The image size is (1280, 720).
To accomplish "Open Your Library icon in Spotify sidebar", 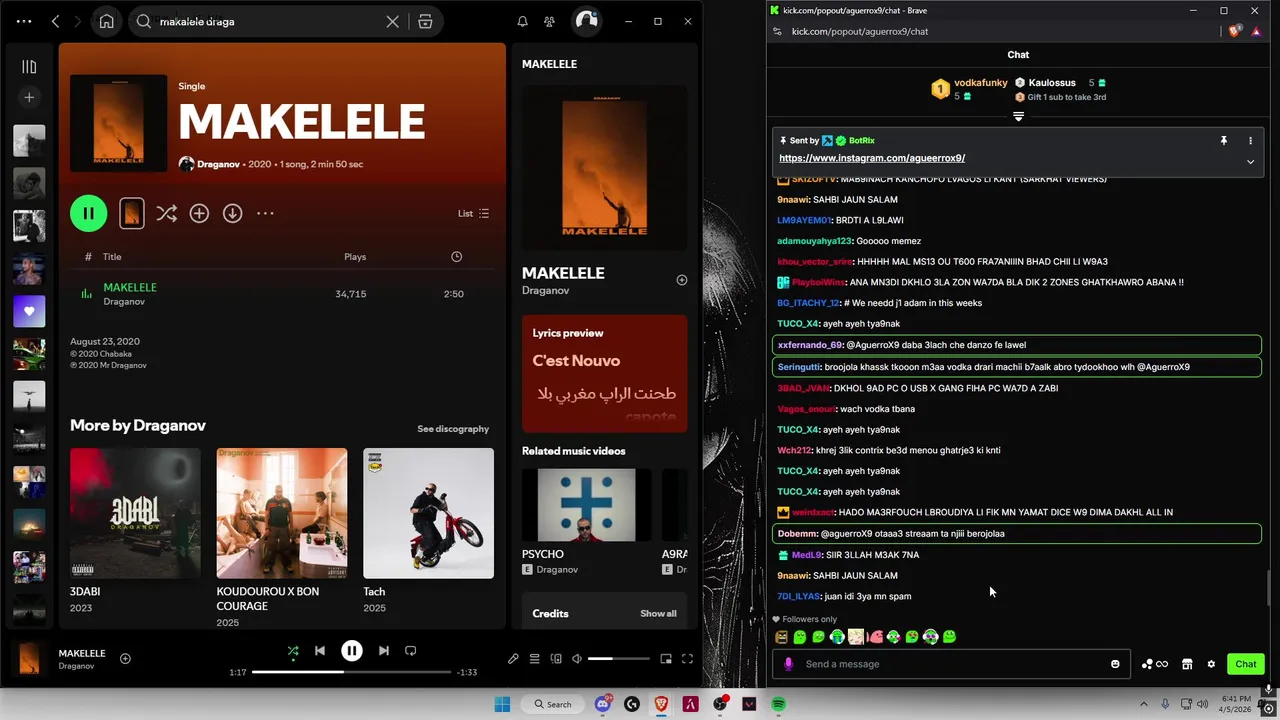I will [x=29, y=67].
